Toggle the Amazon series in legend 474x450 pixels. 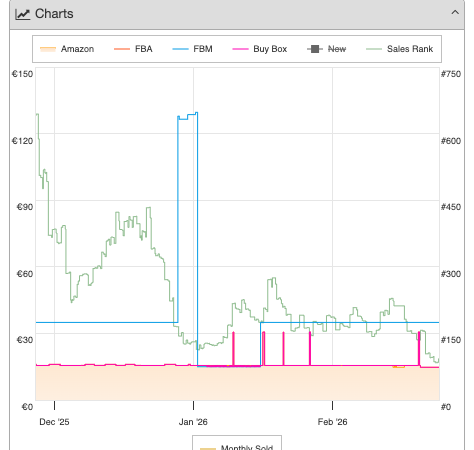tap(67, 49)
